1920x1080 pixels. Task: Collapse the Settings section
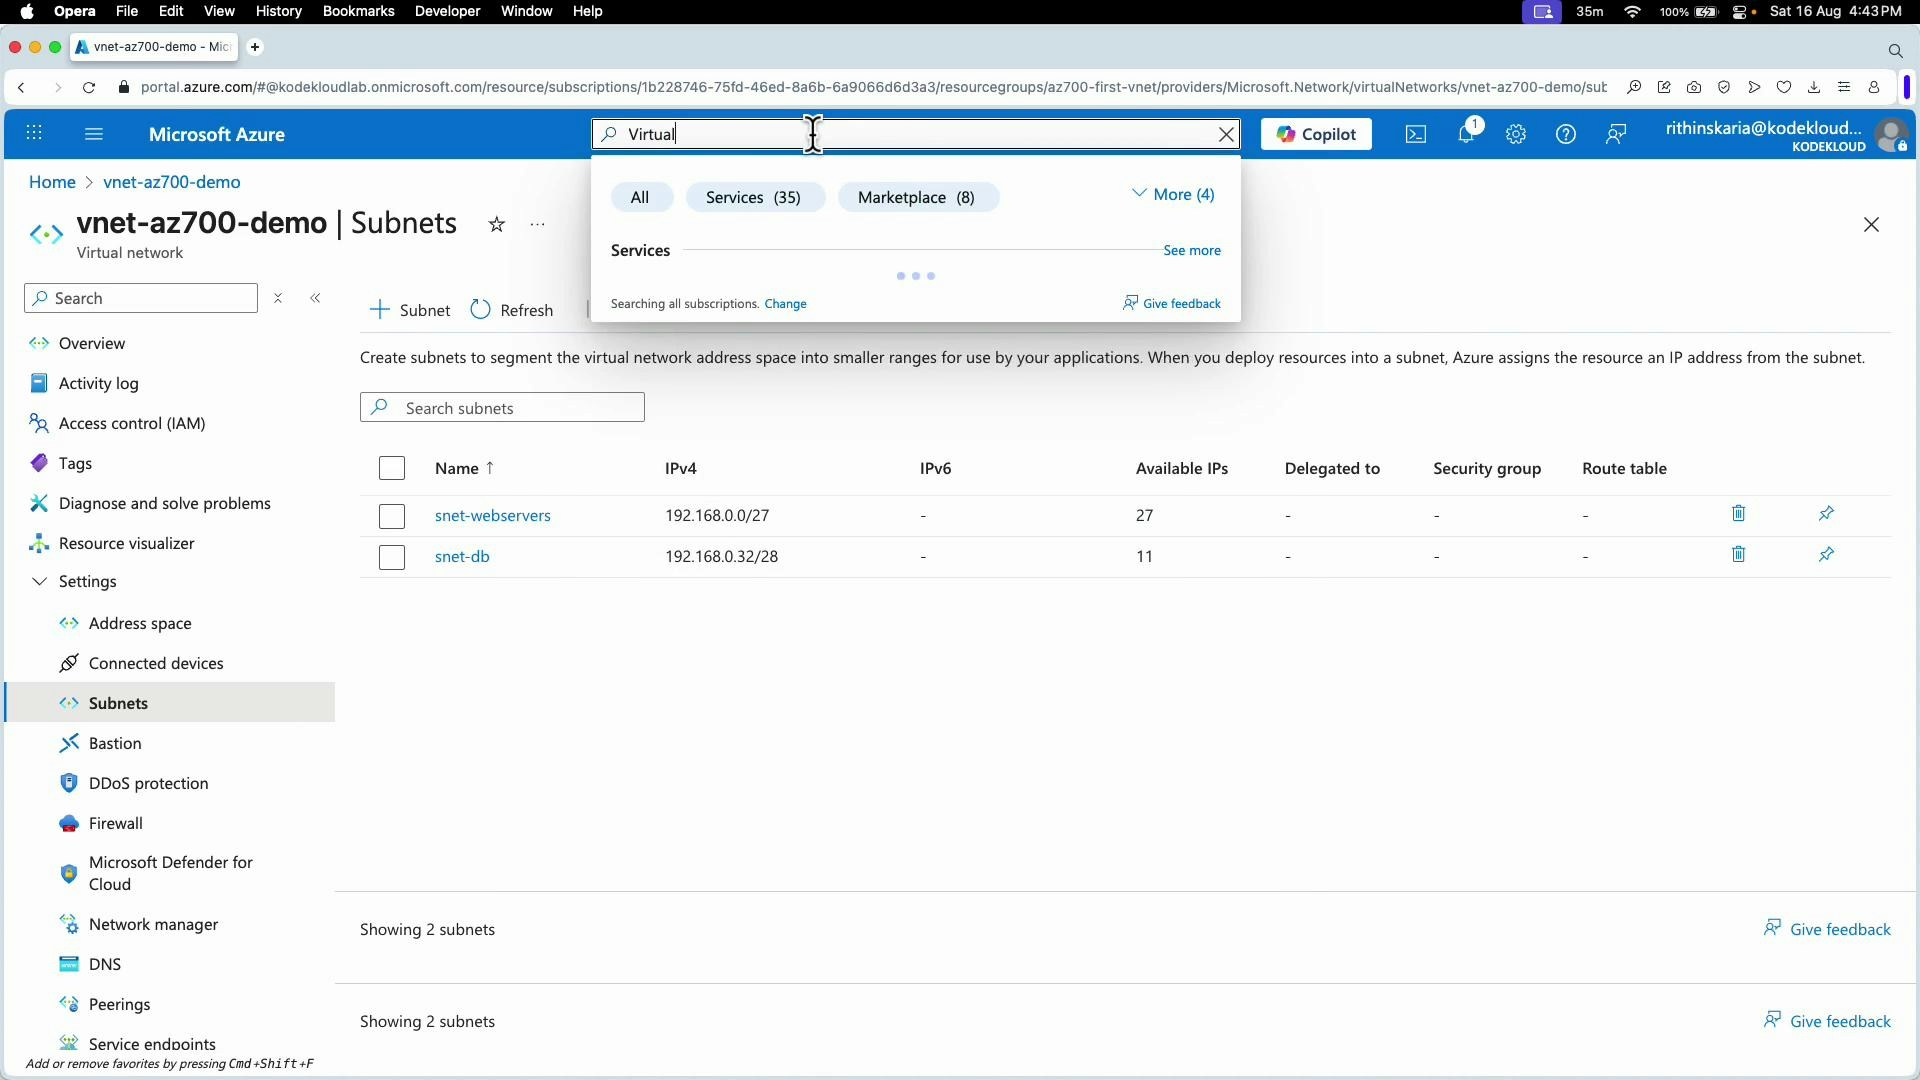[x=39, y=581]
